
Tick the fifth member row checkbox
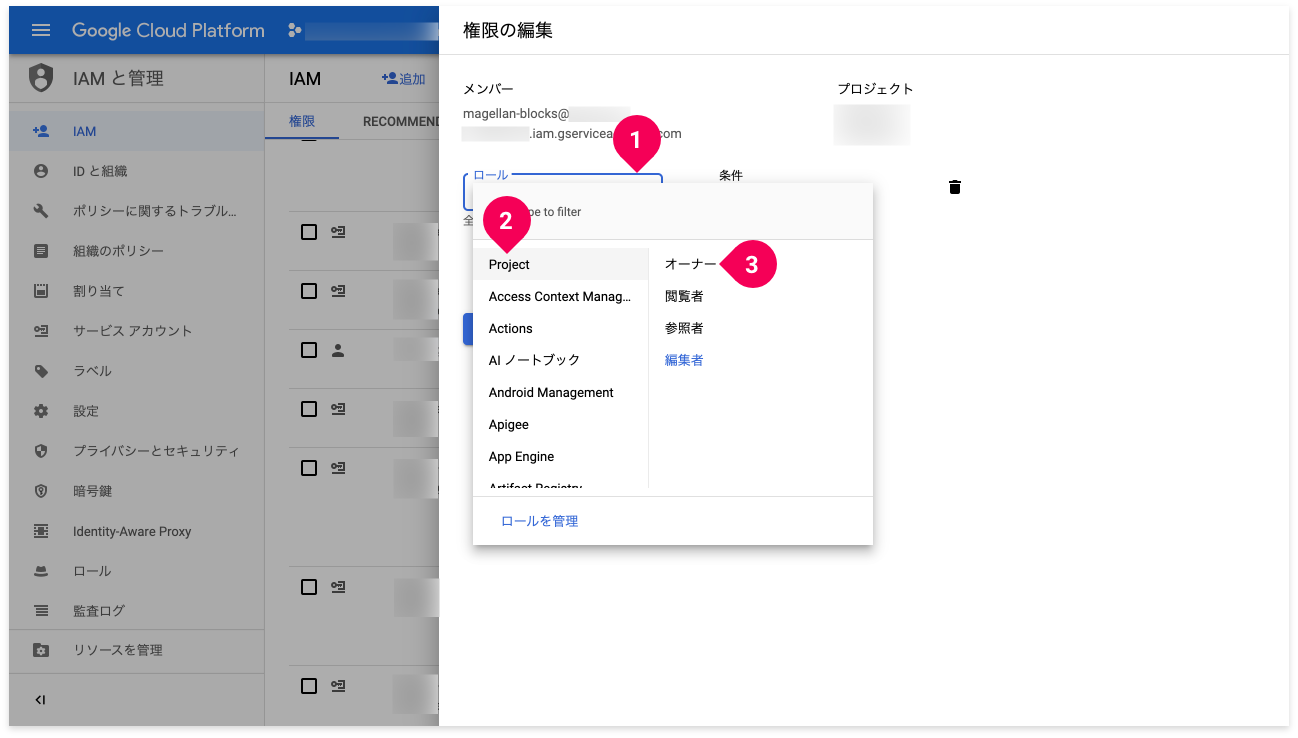click(x=309, y=468)
